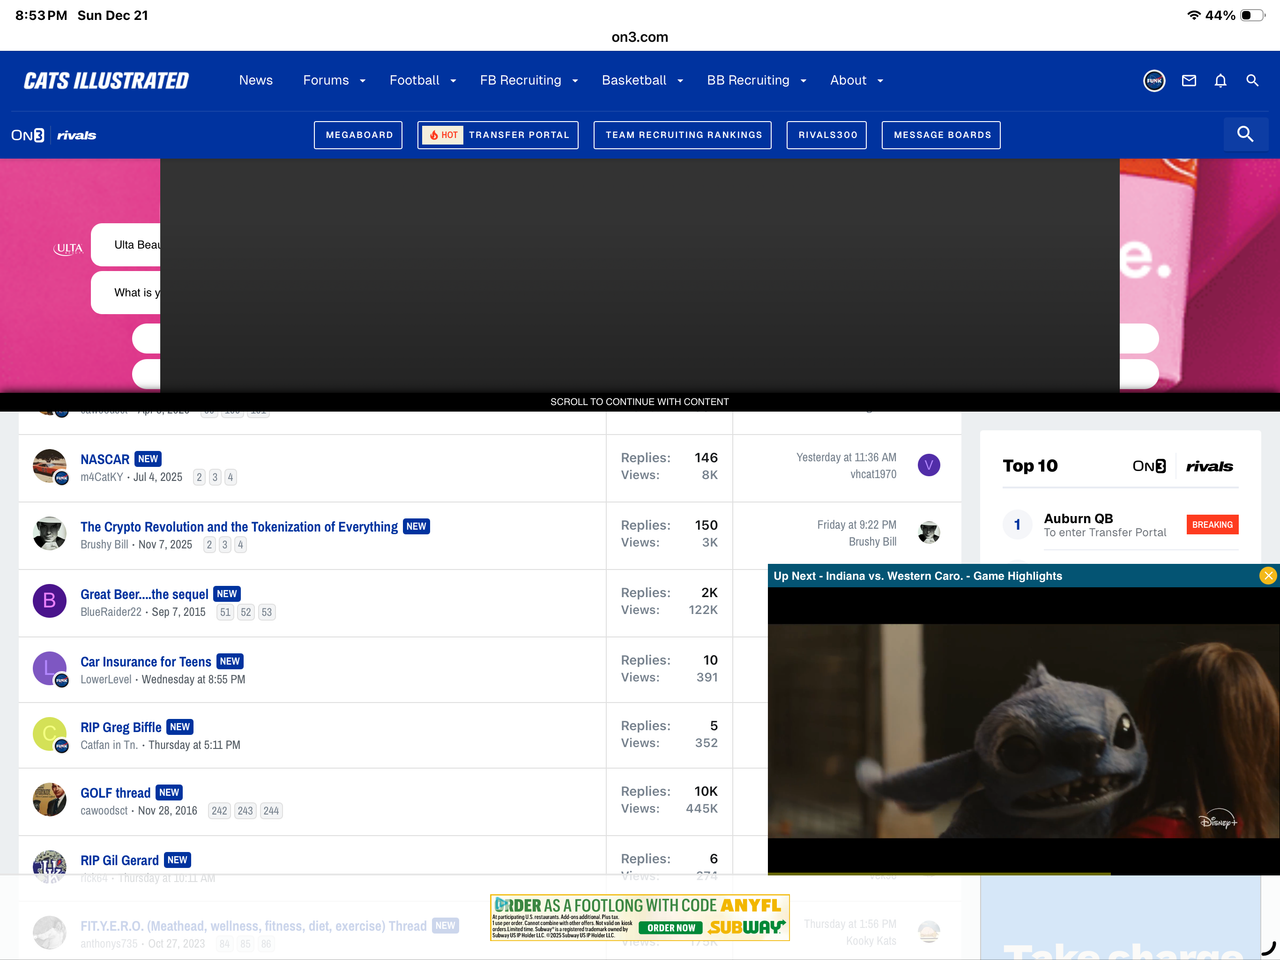Click ORDER NOW in Subway ad

coord(671,928)
